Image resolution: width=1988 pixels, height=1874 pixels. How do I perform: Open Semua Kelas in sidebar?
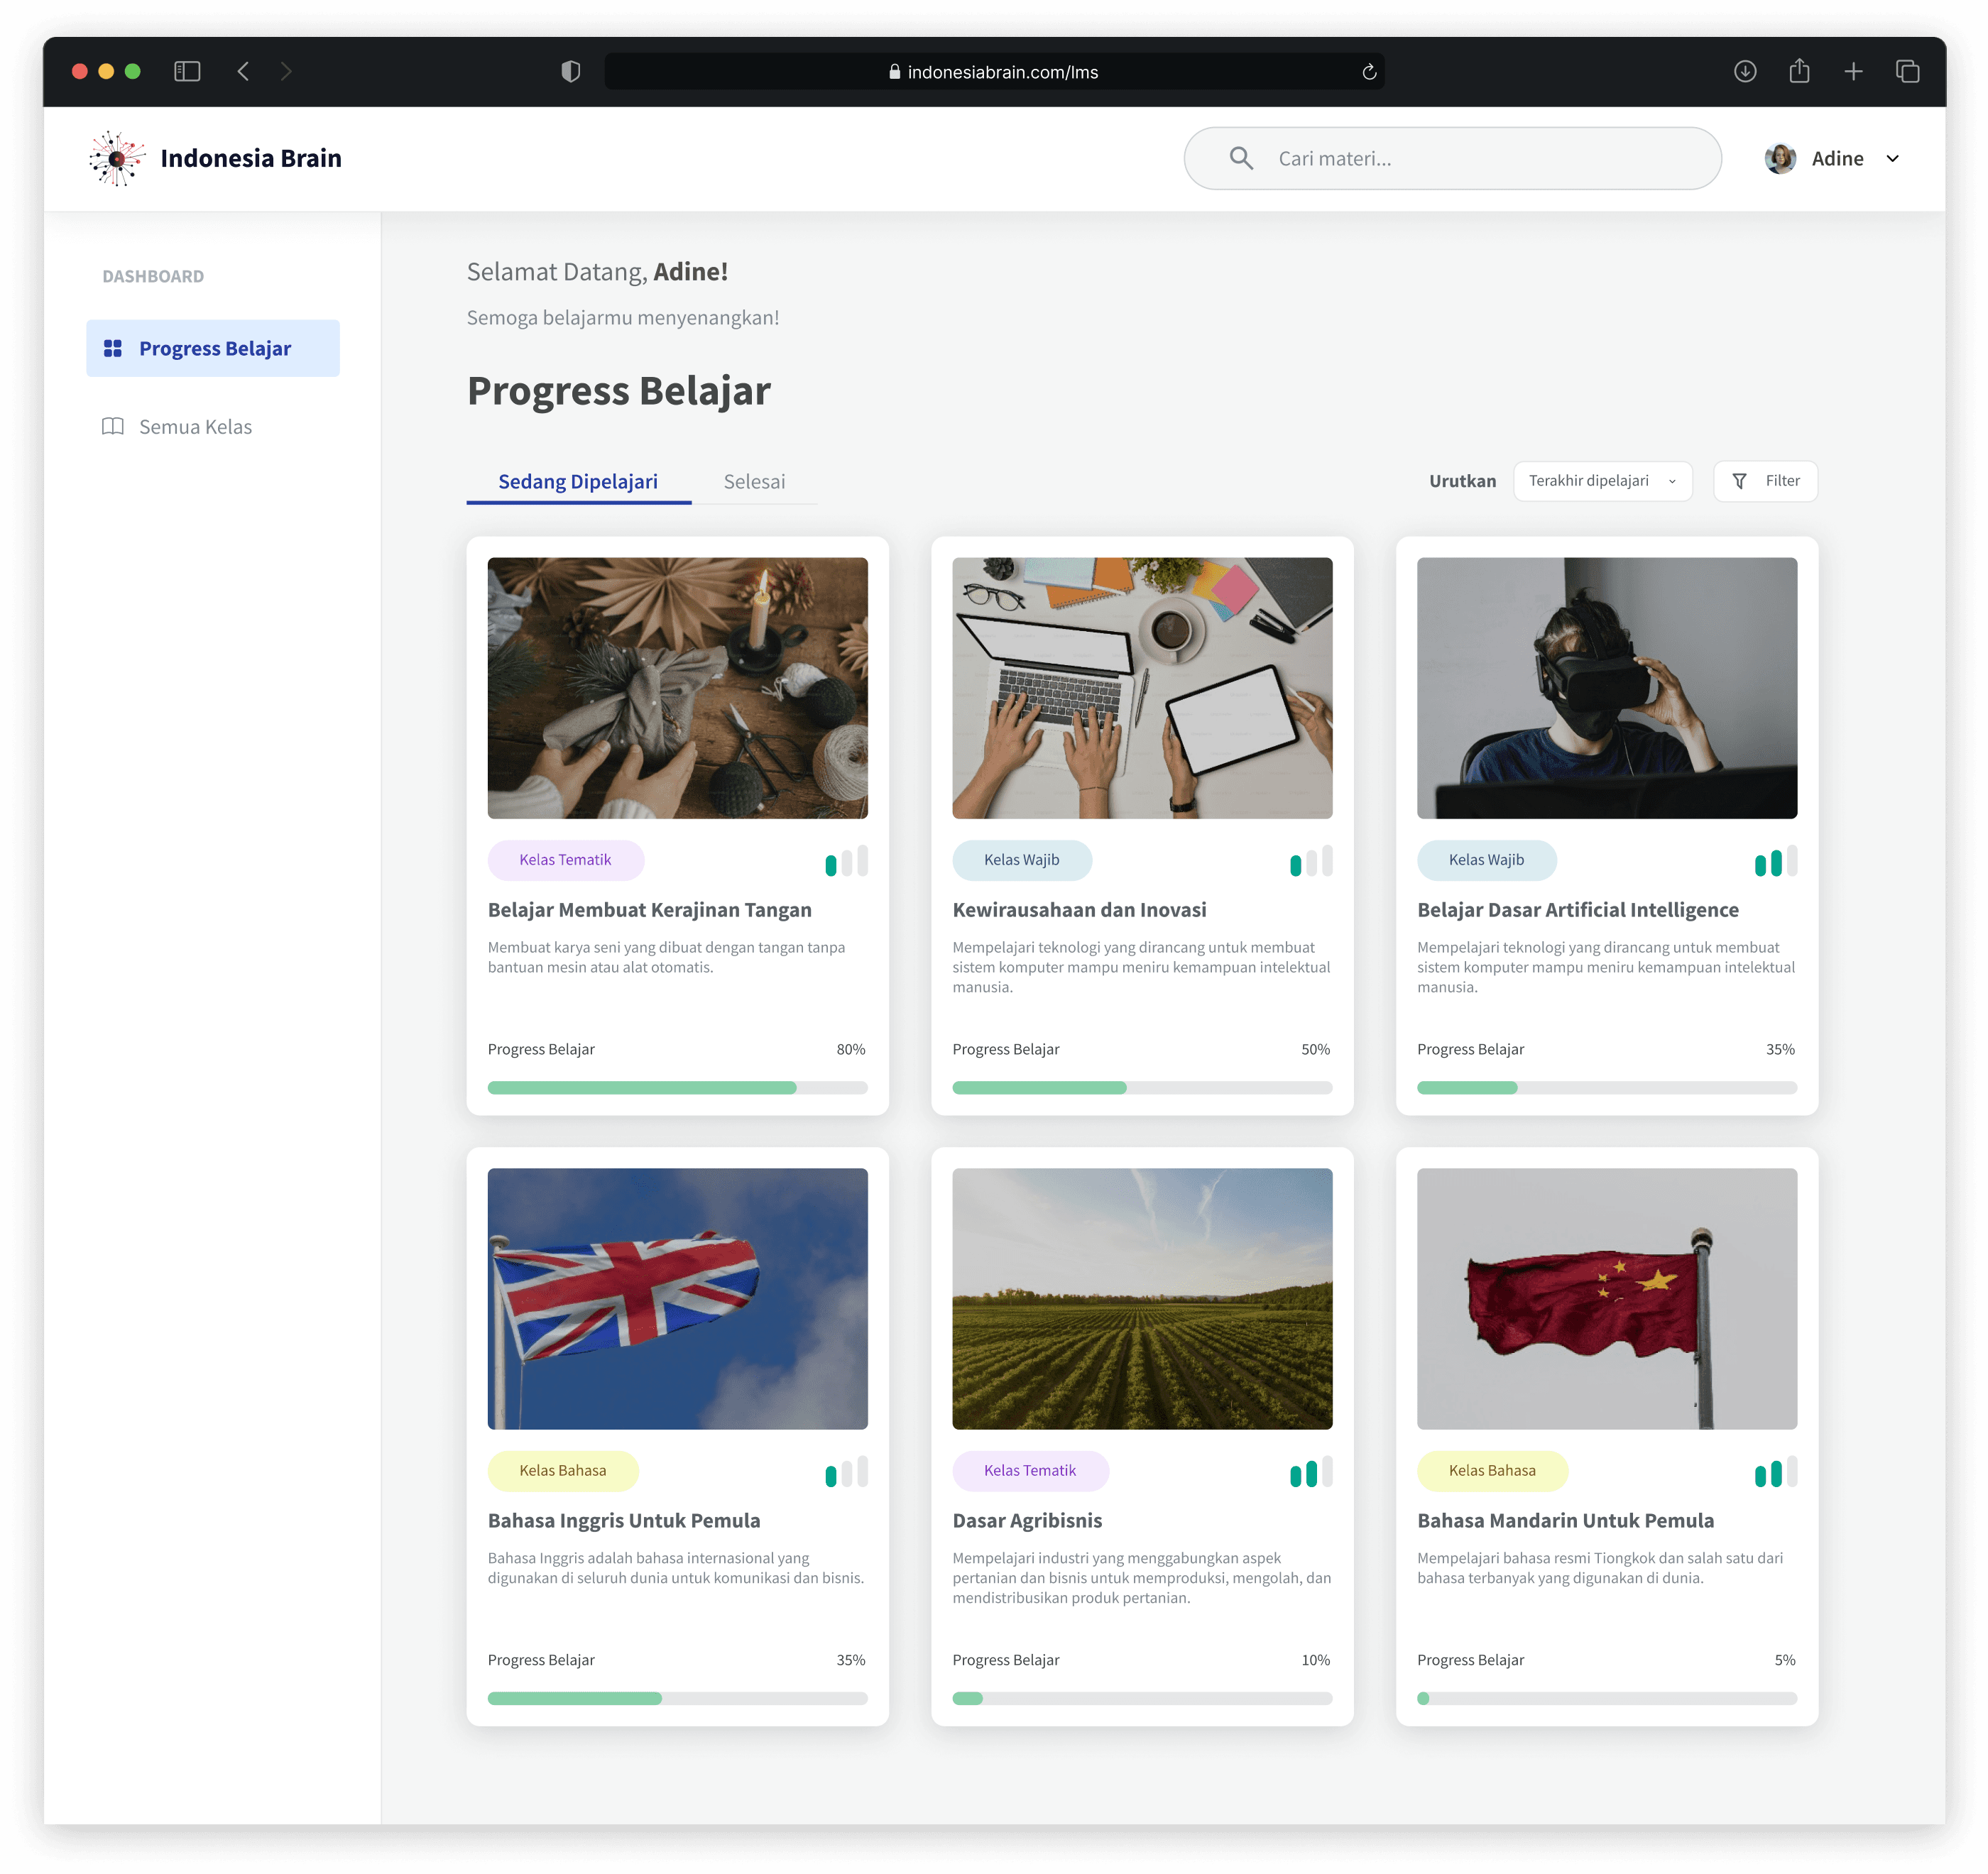(x=195, y=427)
